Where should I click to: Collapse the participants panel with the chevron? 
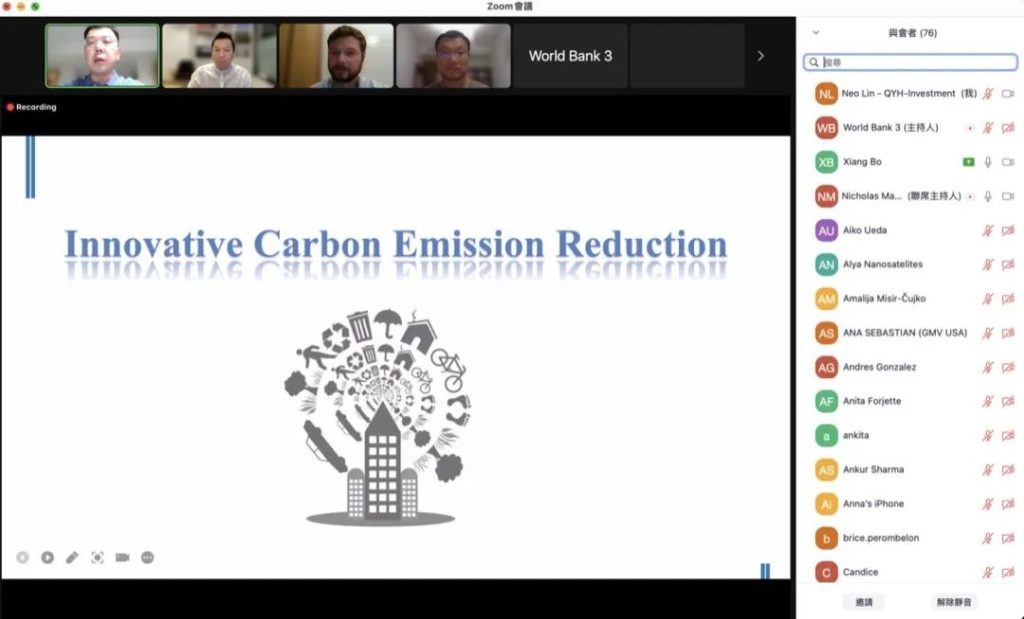coord(816,33)
